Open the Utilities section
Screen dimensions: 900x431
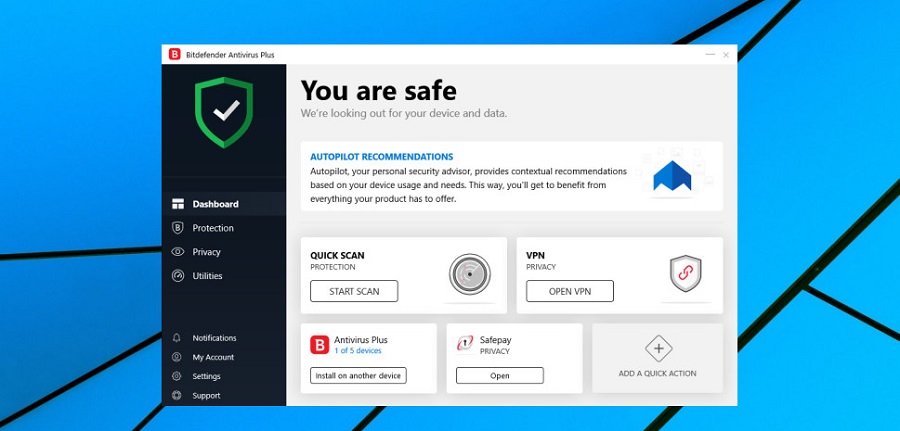224,275
